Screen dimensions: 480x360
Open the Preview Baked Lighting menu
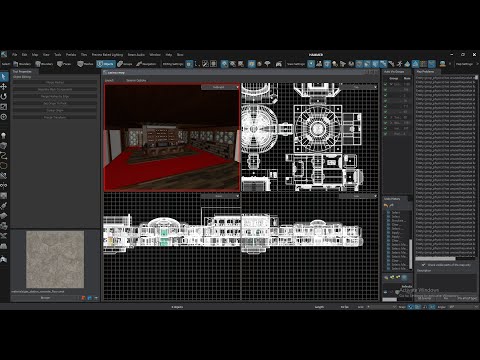coord(107,54)
